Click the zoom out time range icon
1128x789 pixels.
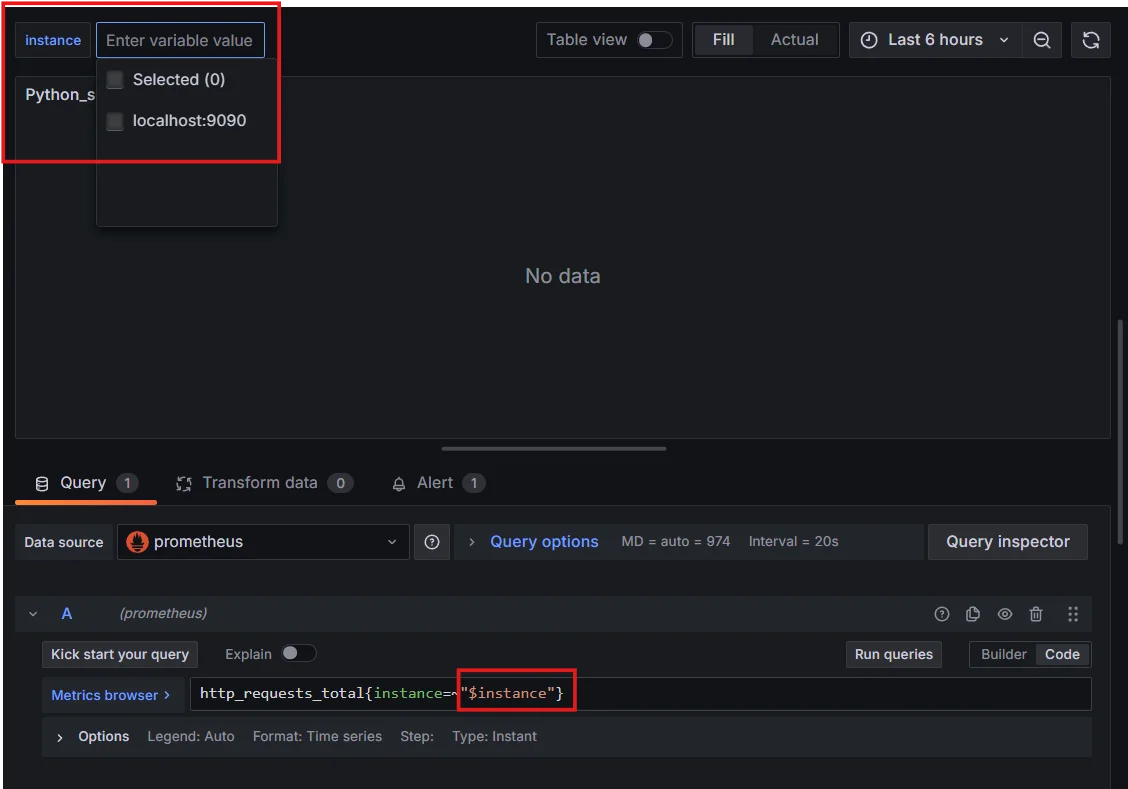click(x=1042, y=40)
